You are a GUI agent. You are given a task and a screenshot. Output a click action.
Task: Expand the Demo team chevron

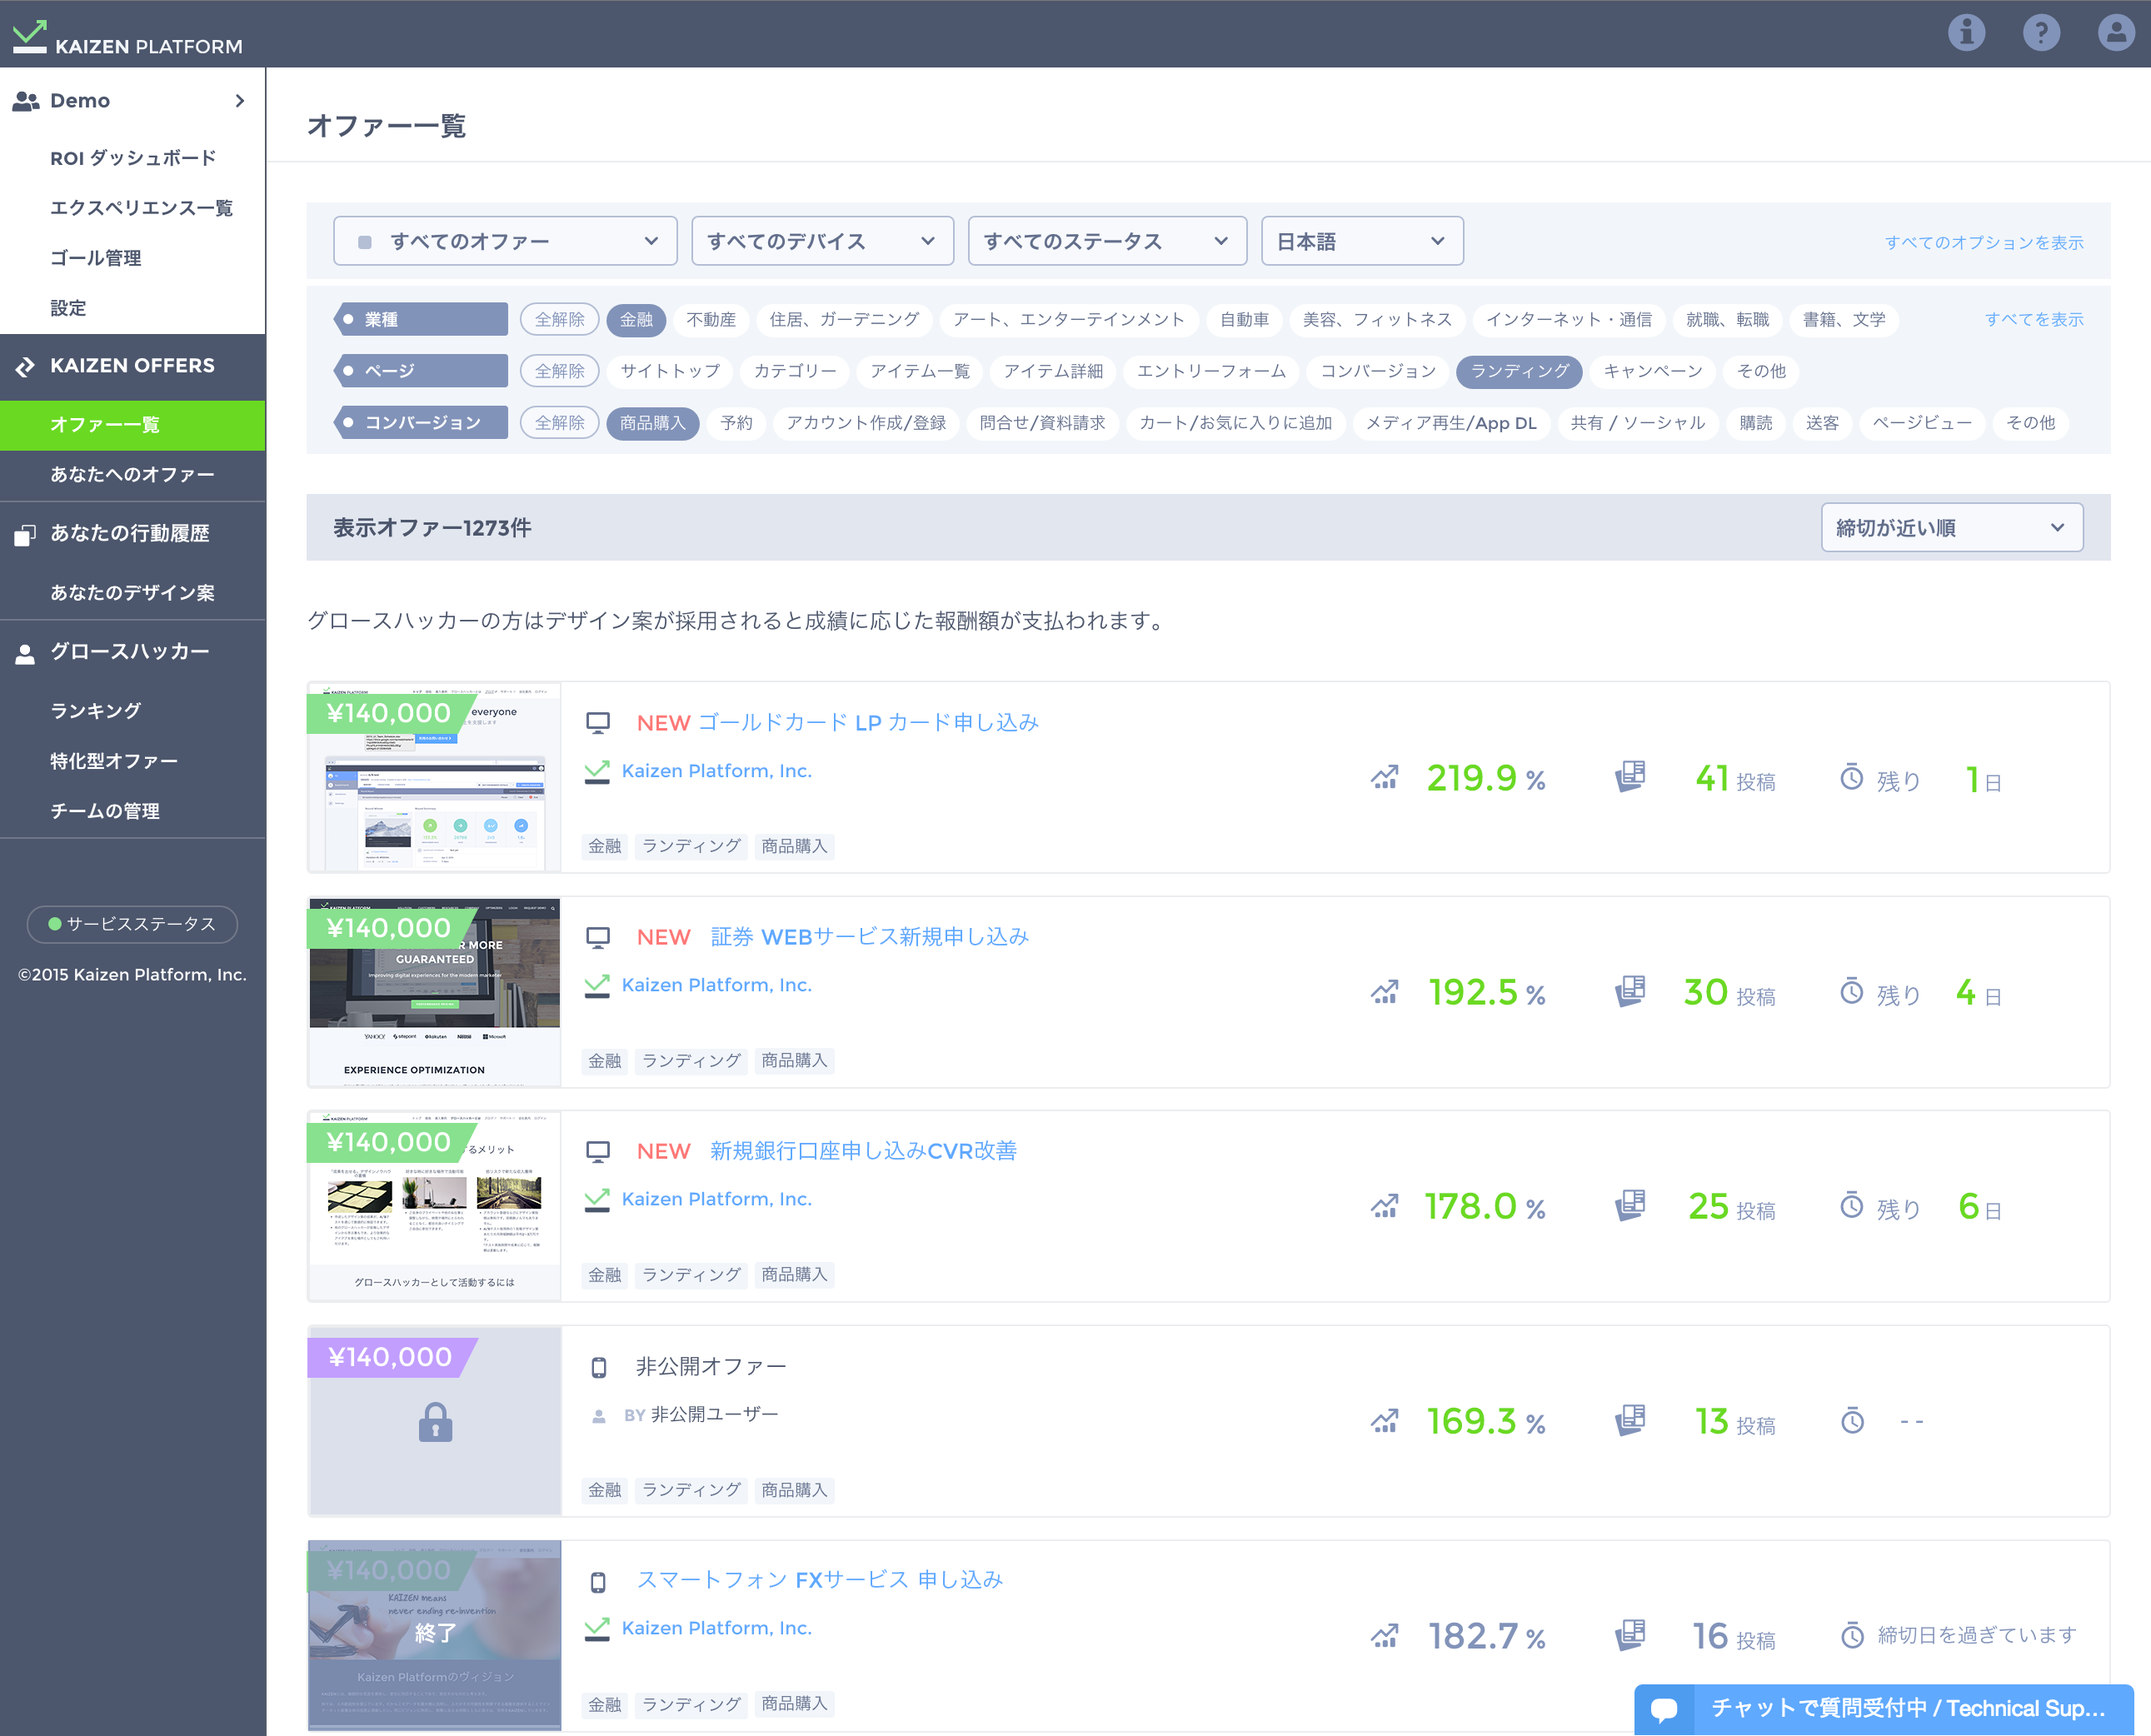click(239, 101)
